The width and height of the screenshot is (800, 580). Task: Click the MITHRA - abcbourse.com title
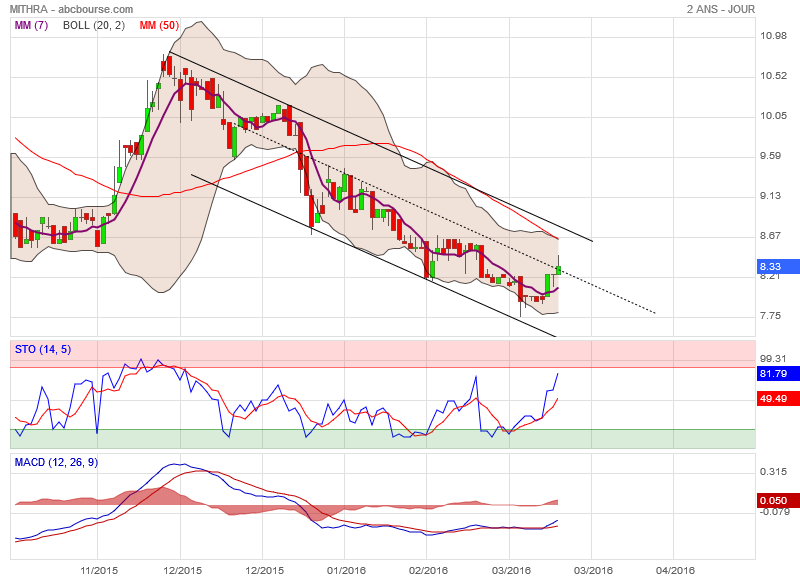pos(71,9)
